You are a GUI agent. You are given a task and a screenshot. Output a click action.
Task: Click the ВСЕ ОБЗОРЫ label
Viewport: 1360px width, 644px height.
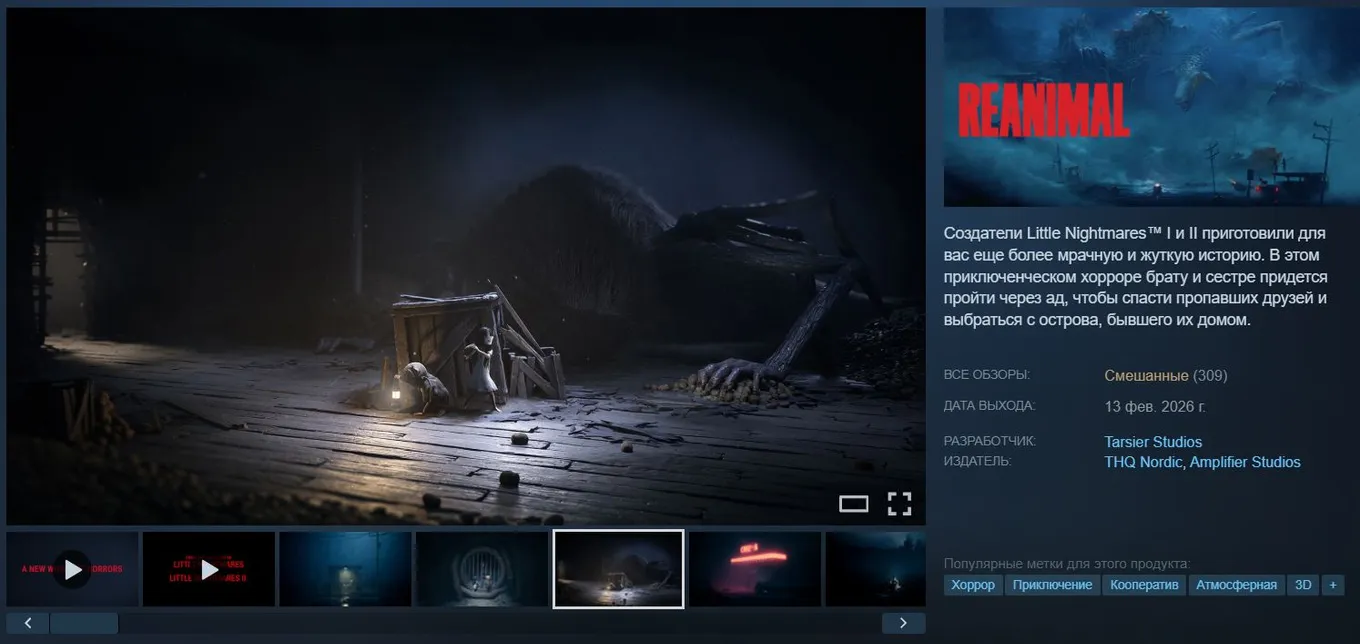point(987,375)
